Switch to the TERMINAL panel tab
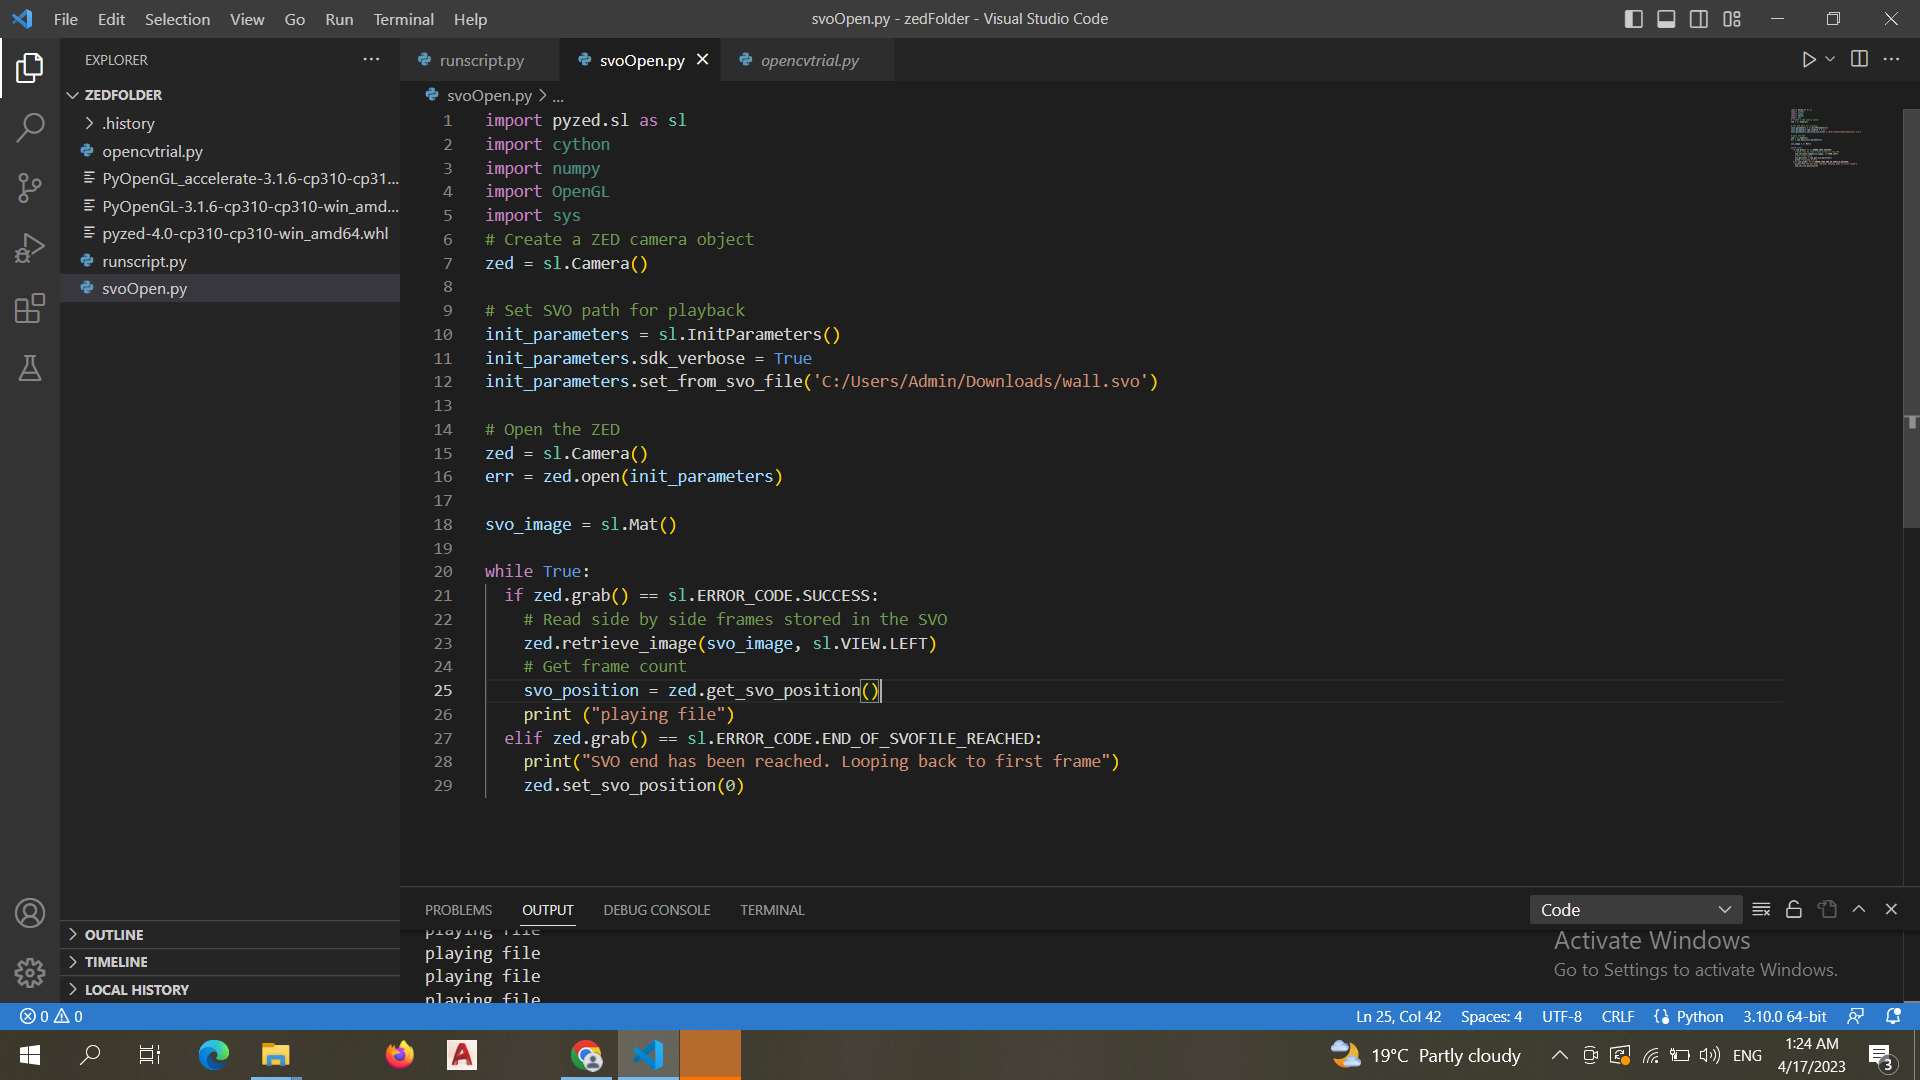This screenshot has height=1080, width=1920. pos(771,910)
